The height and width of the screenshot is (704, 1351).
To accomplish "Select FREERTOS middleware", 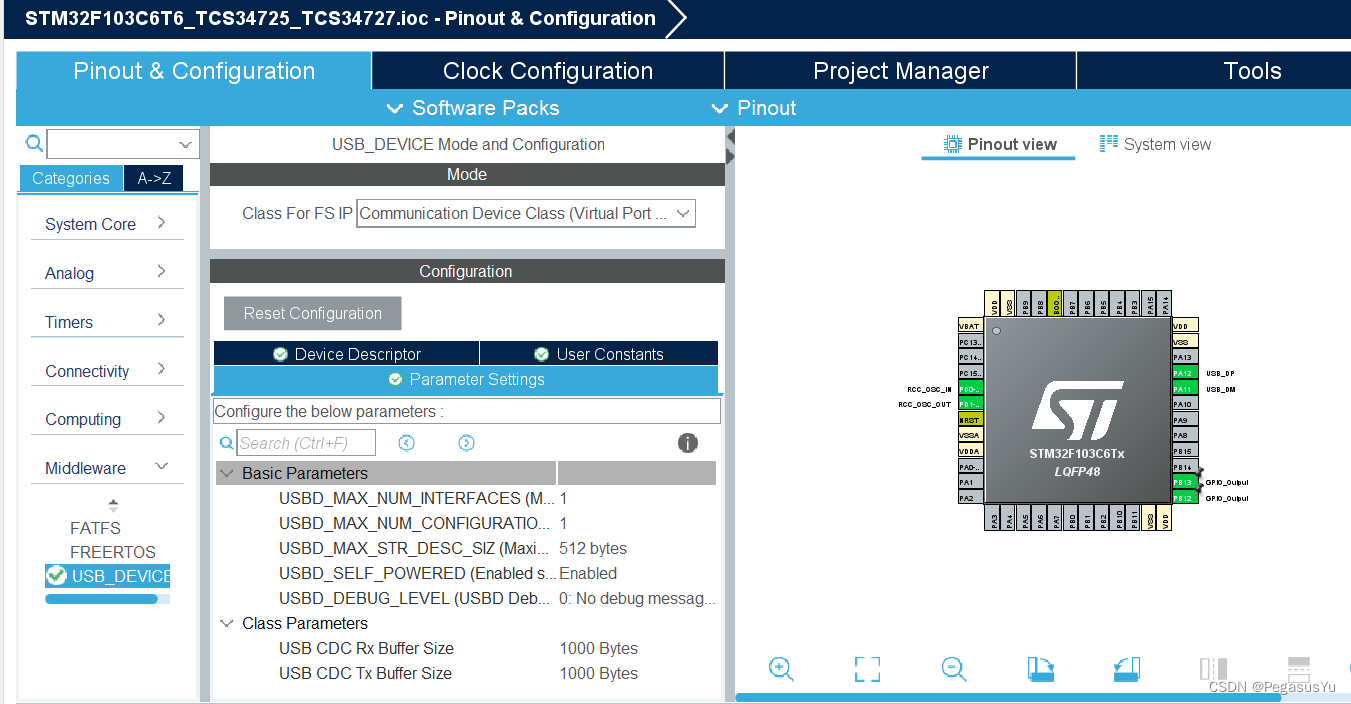I will (x=113, y=552).
